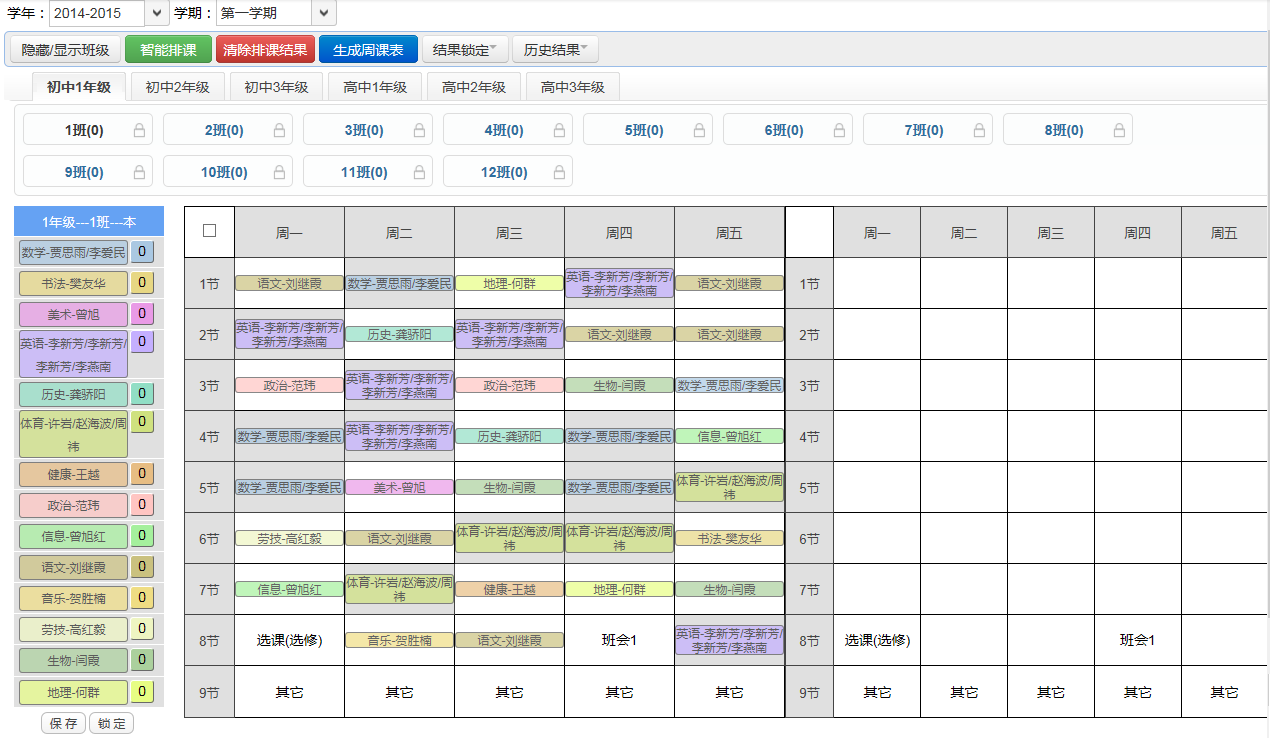Screen dimensions: 1270x745
Task: Select 音乐-贺胜楠 in the subject sidebar
Action: 73,598
